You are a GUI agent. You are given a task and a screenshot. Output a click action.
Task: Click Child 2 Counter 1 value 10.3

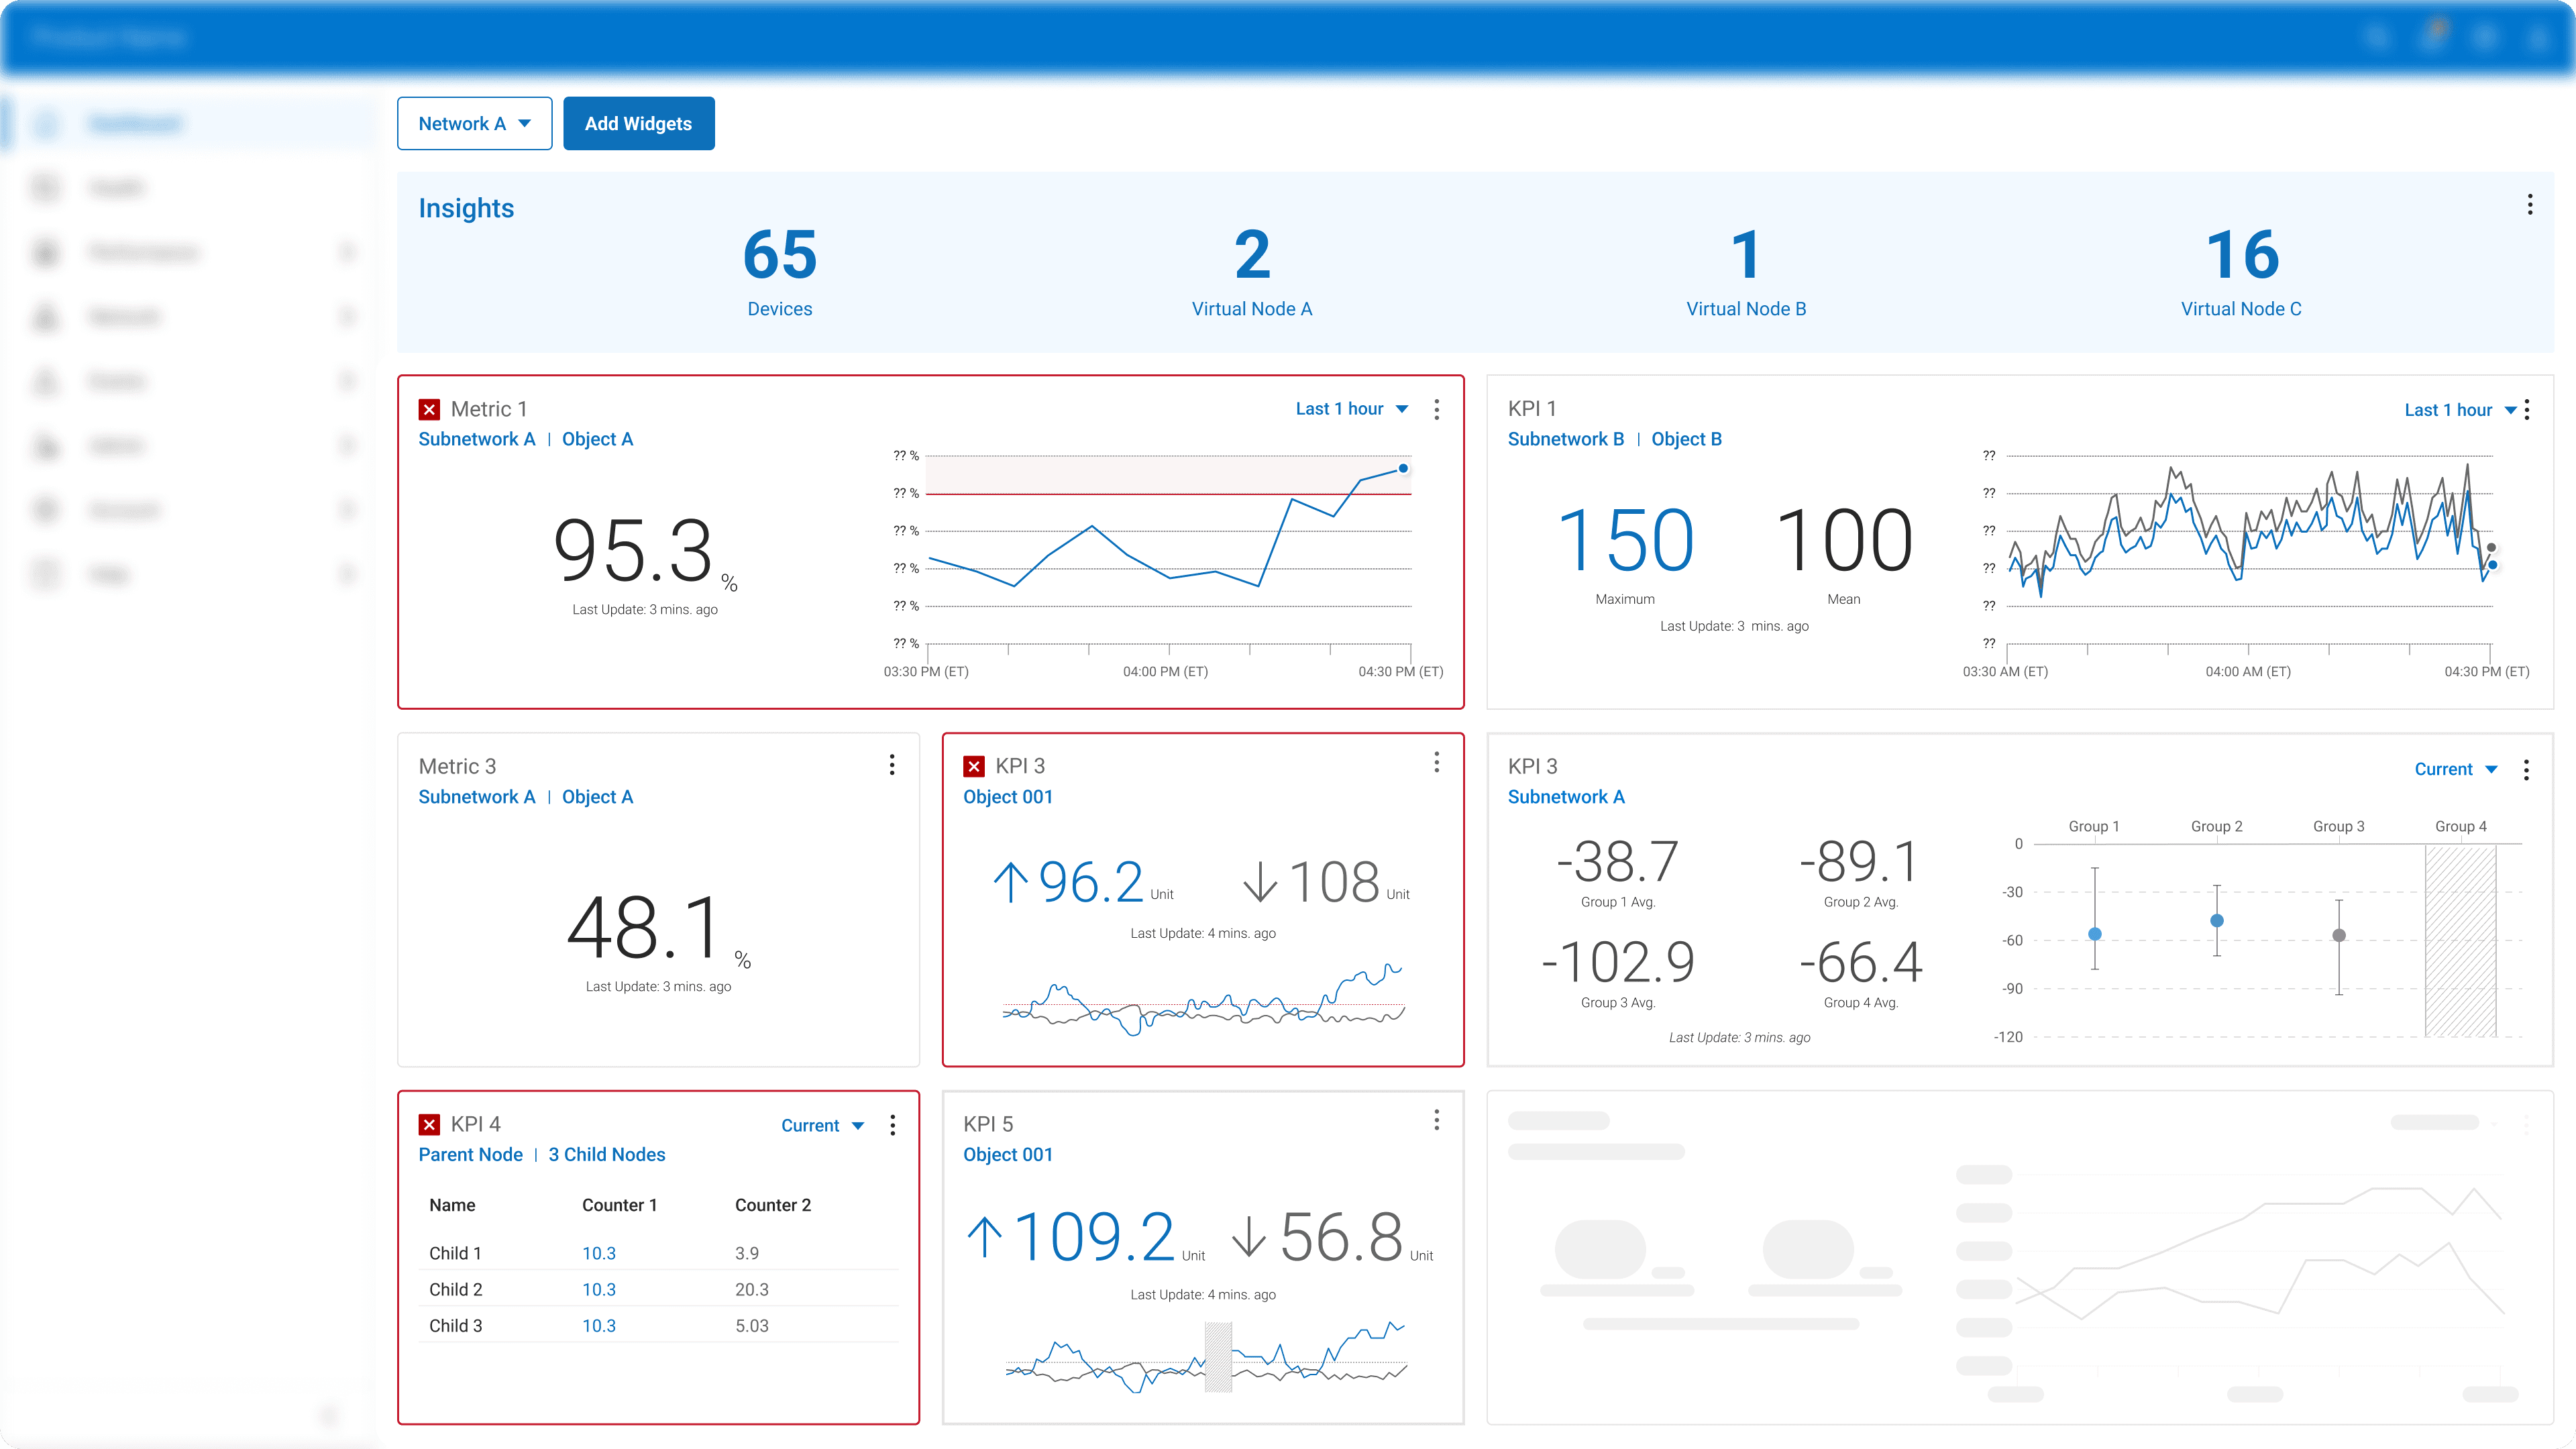click(598, 1289)
